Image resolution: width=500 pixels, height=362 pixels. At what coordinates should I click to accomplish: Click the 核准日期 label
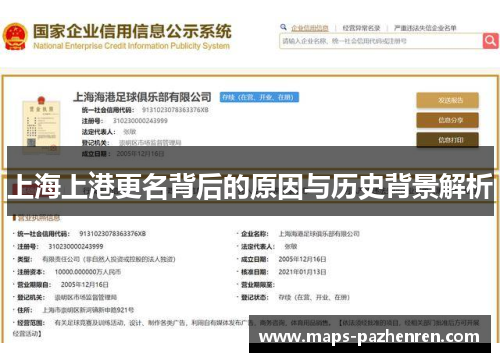pos(255,272)
